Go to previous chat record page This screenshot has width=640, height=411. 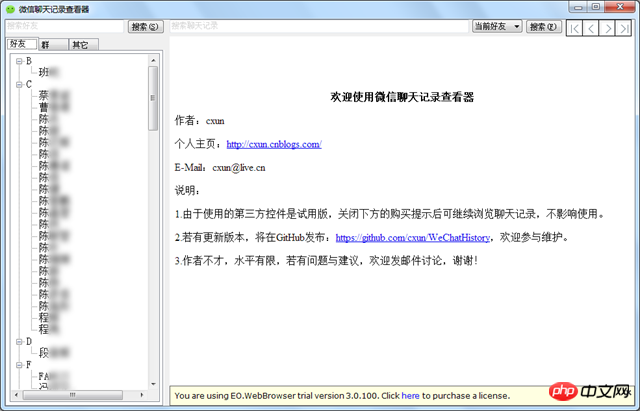(591, 28)
